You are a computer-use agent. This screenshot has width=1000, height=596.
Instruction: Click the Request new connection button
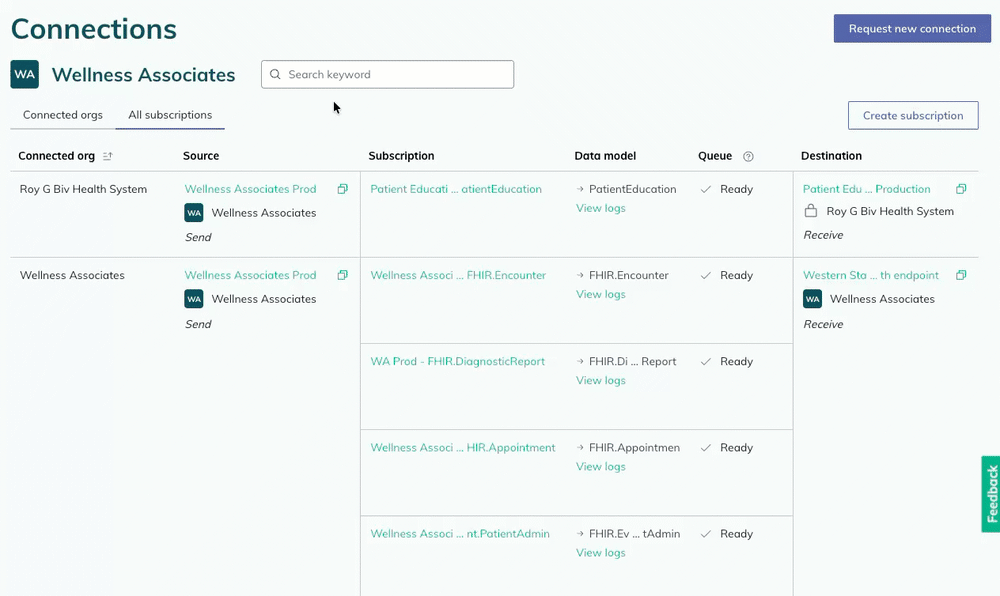click(911, 28)
